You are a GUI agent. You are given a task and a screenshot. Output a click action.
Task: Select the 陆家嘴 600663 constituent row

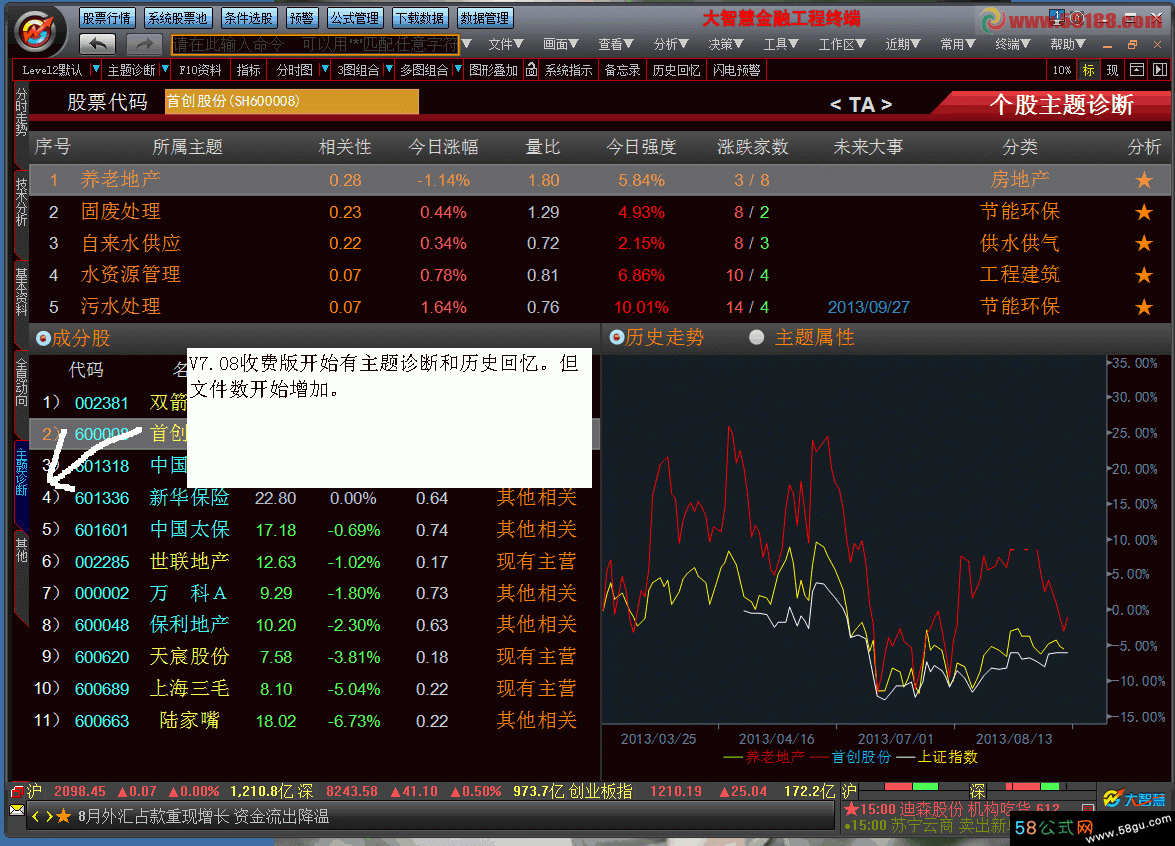pyautogui.click(x=315, y=721)
